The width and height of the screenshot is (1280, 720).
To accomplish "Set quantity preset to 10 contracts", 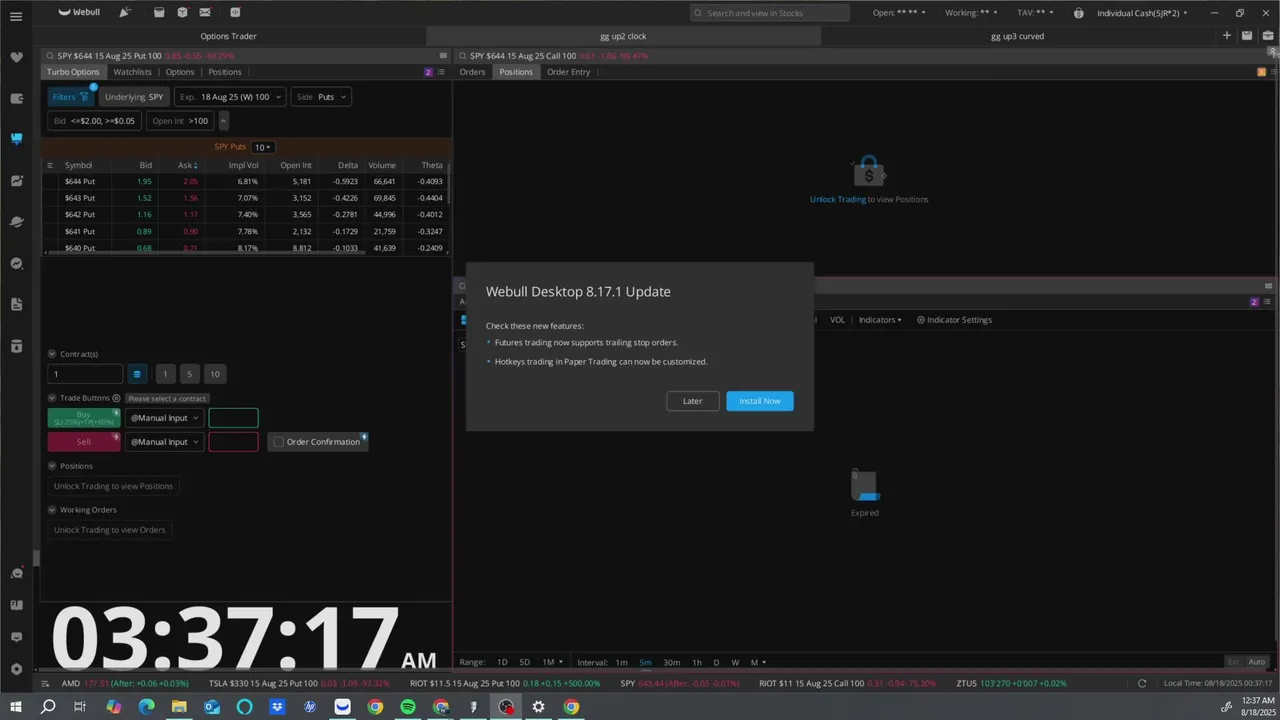I will [x=214, y=374].
